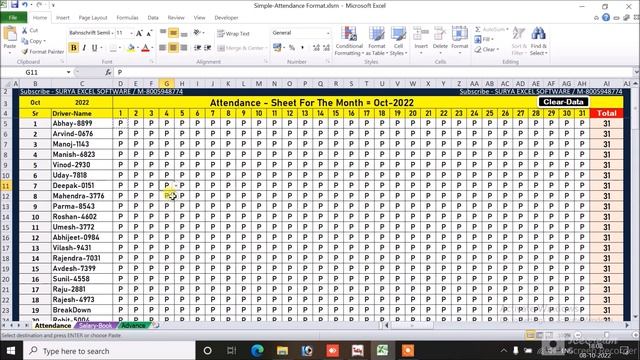Open the Developer ribbon tab
This screenshot has height=360, width=640.
click(x=226, y=18)
